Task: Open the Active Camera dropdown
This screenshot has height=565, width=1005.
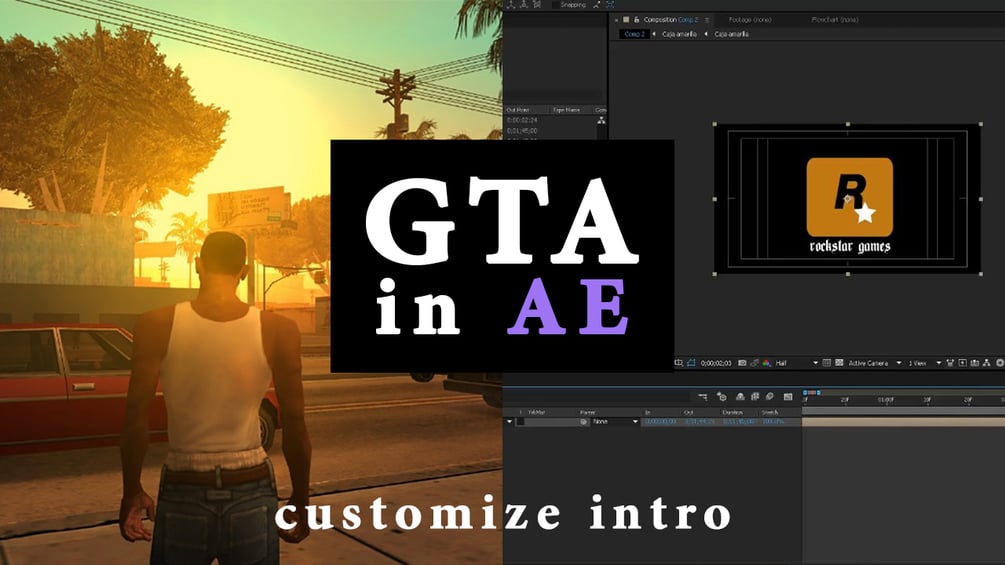Action: 875,363
